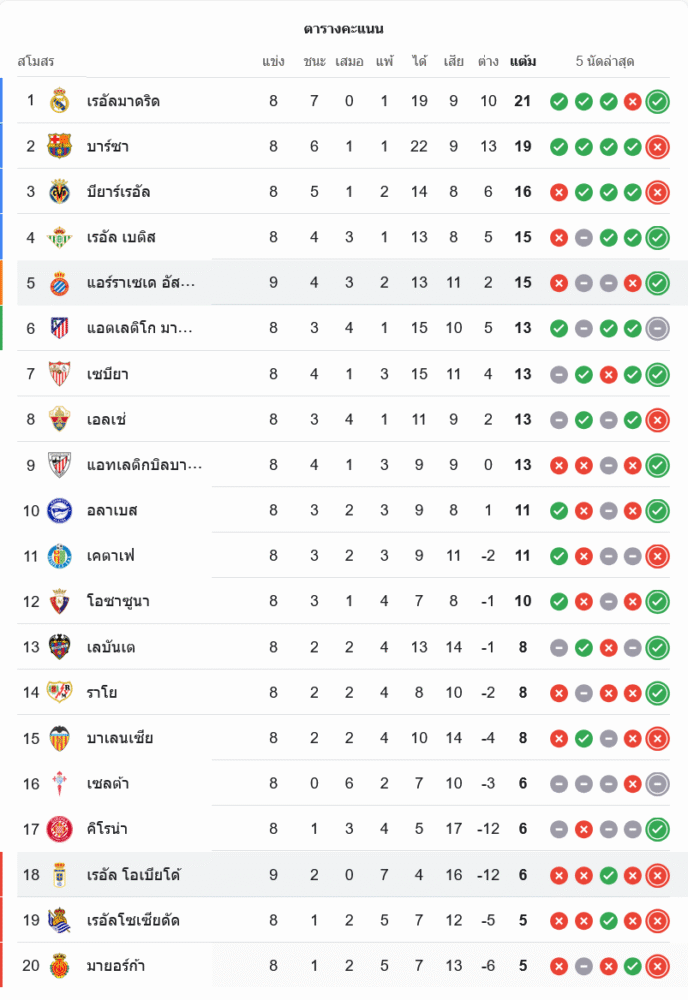Click Real Madrid's latest match win indicator
Image resolution: width=688 pixels, height=1000 pixels.
click(x=657, y=101)
